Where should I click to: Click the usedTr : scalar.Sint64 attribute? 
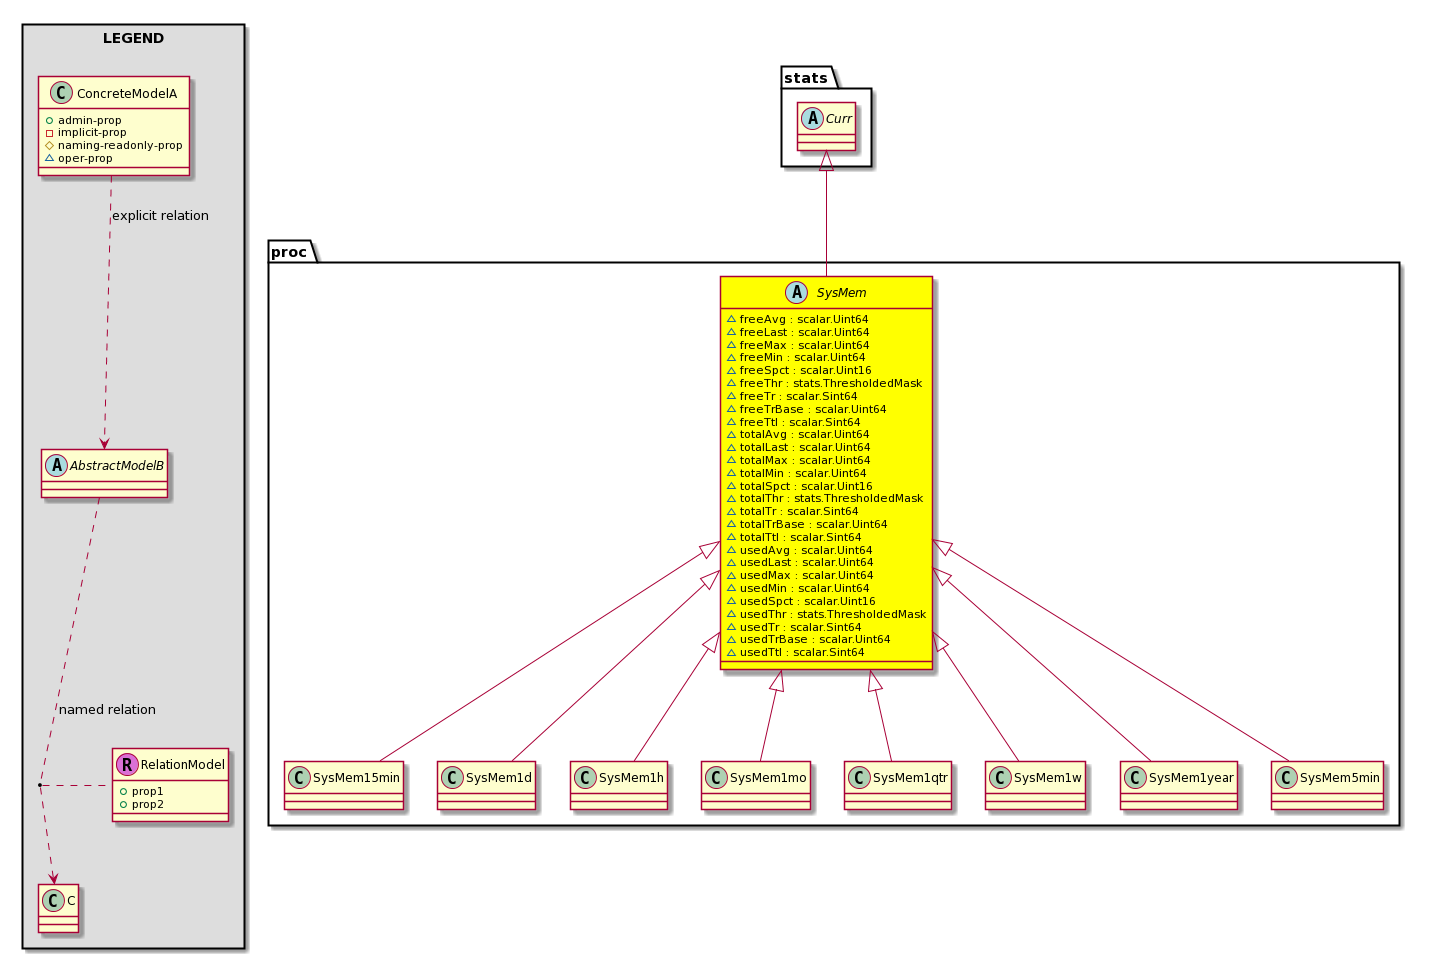pyautogui.click(x=800, y=627)
